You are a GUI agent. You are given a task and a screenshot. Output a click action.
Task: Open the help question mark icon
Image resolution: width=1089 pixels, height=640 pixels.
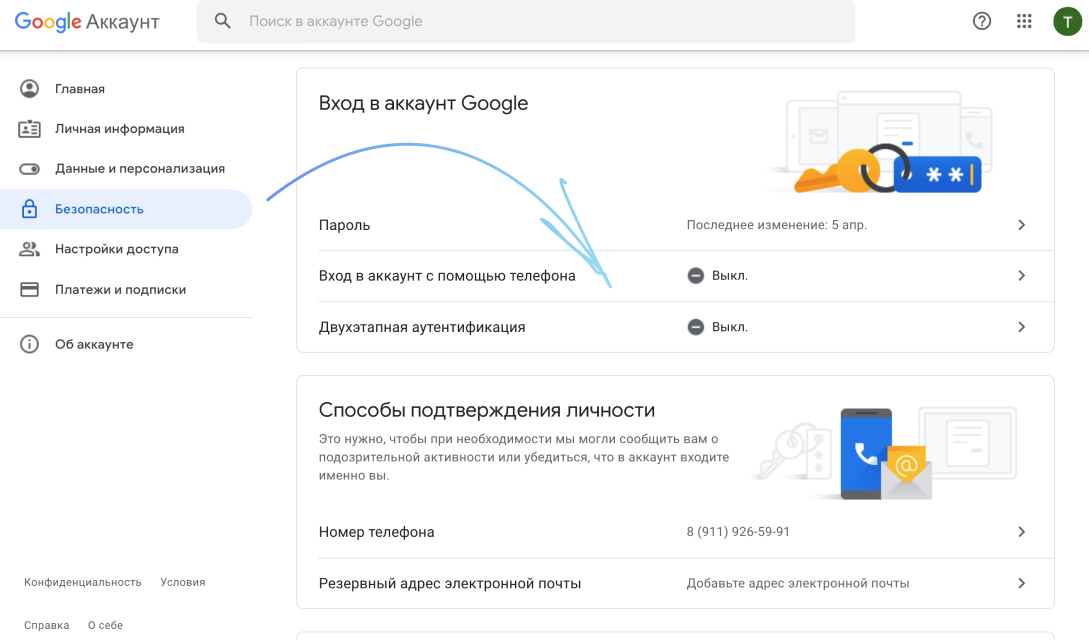tap(981, 21)
